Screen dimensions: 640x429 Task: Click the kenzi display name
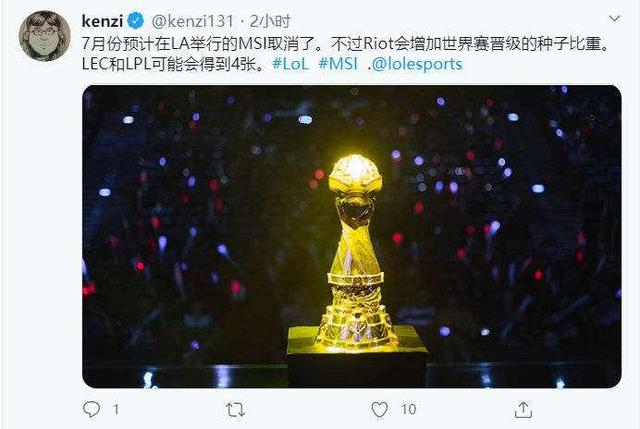(102, 21)
